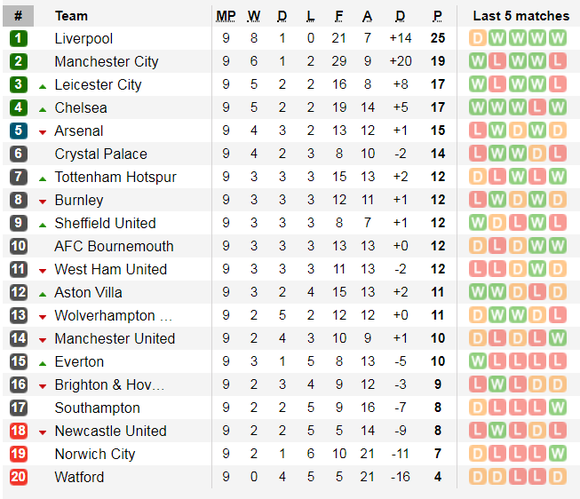Image resolution: width=580 pixels, height=499 pixels.
Task: Click Liverpool's green rank 1 badge
Action: pyautogui.click(x=18, y=38)
